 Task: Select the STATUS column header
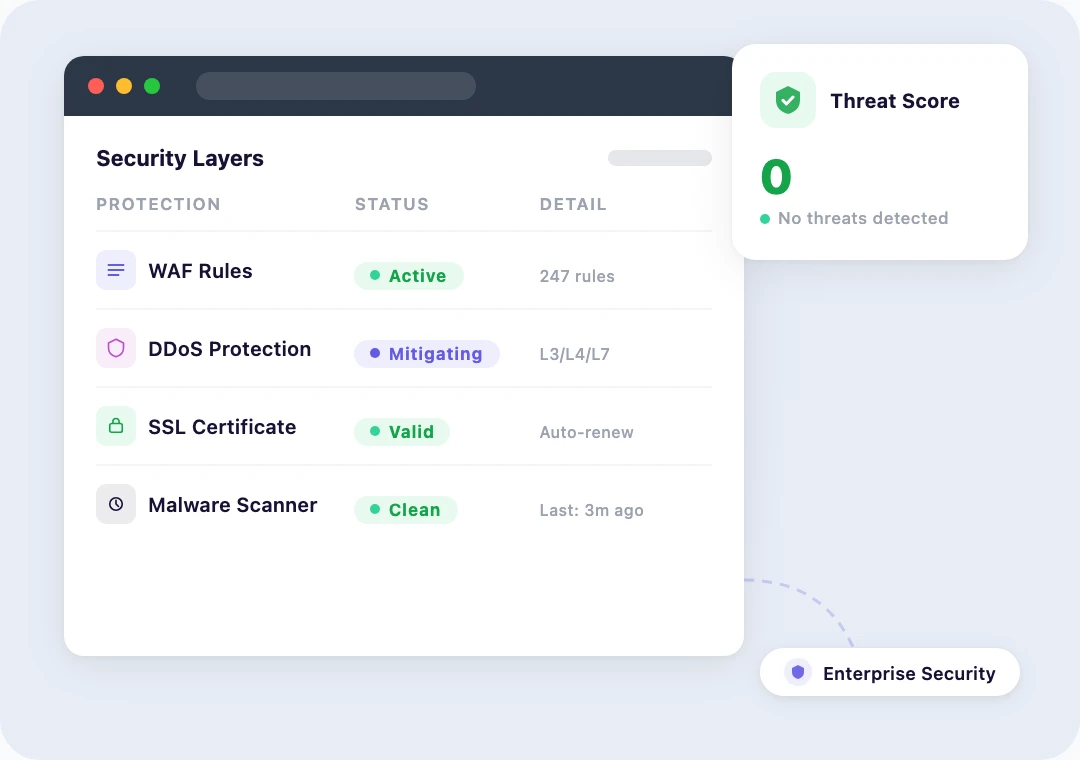pos(391,204)
